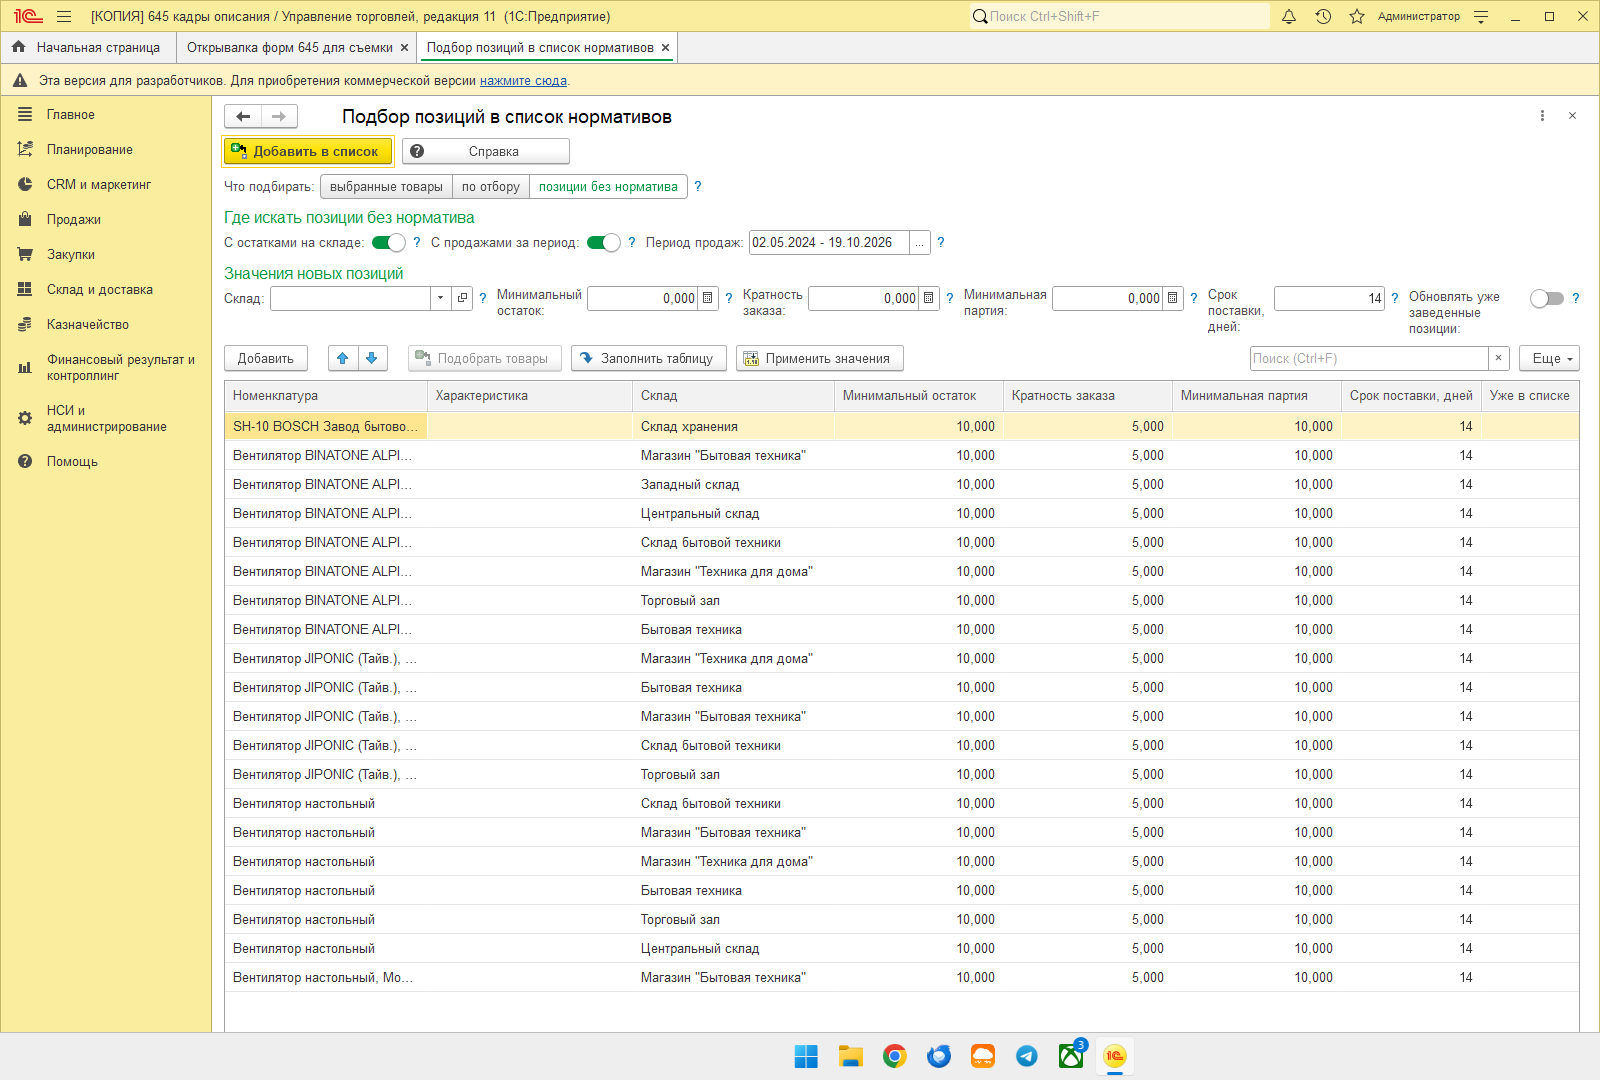Open the Еще dropdown menu
The height and width of the screenshot is (1080, 1600).
(x=1550, y=358)
